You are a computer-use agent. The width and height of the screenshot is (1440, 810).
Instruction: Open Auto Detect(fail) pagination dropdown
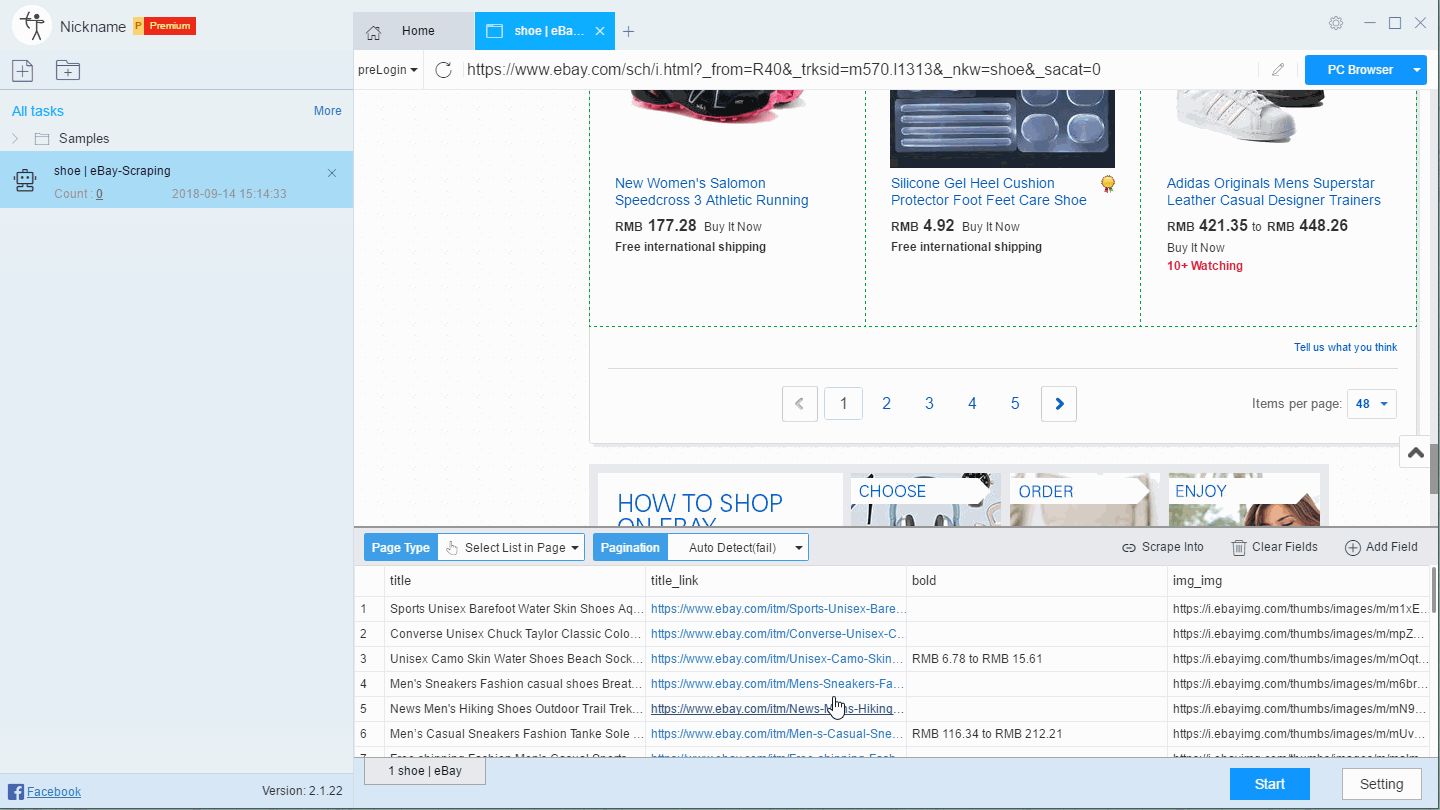click(738, 547)
